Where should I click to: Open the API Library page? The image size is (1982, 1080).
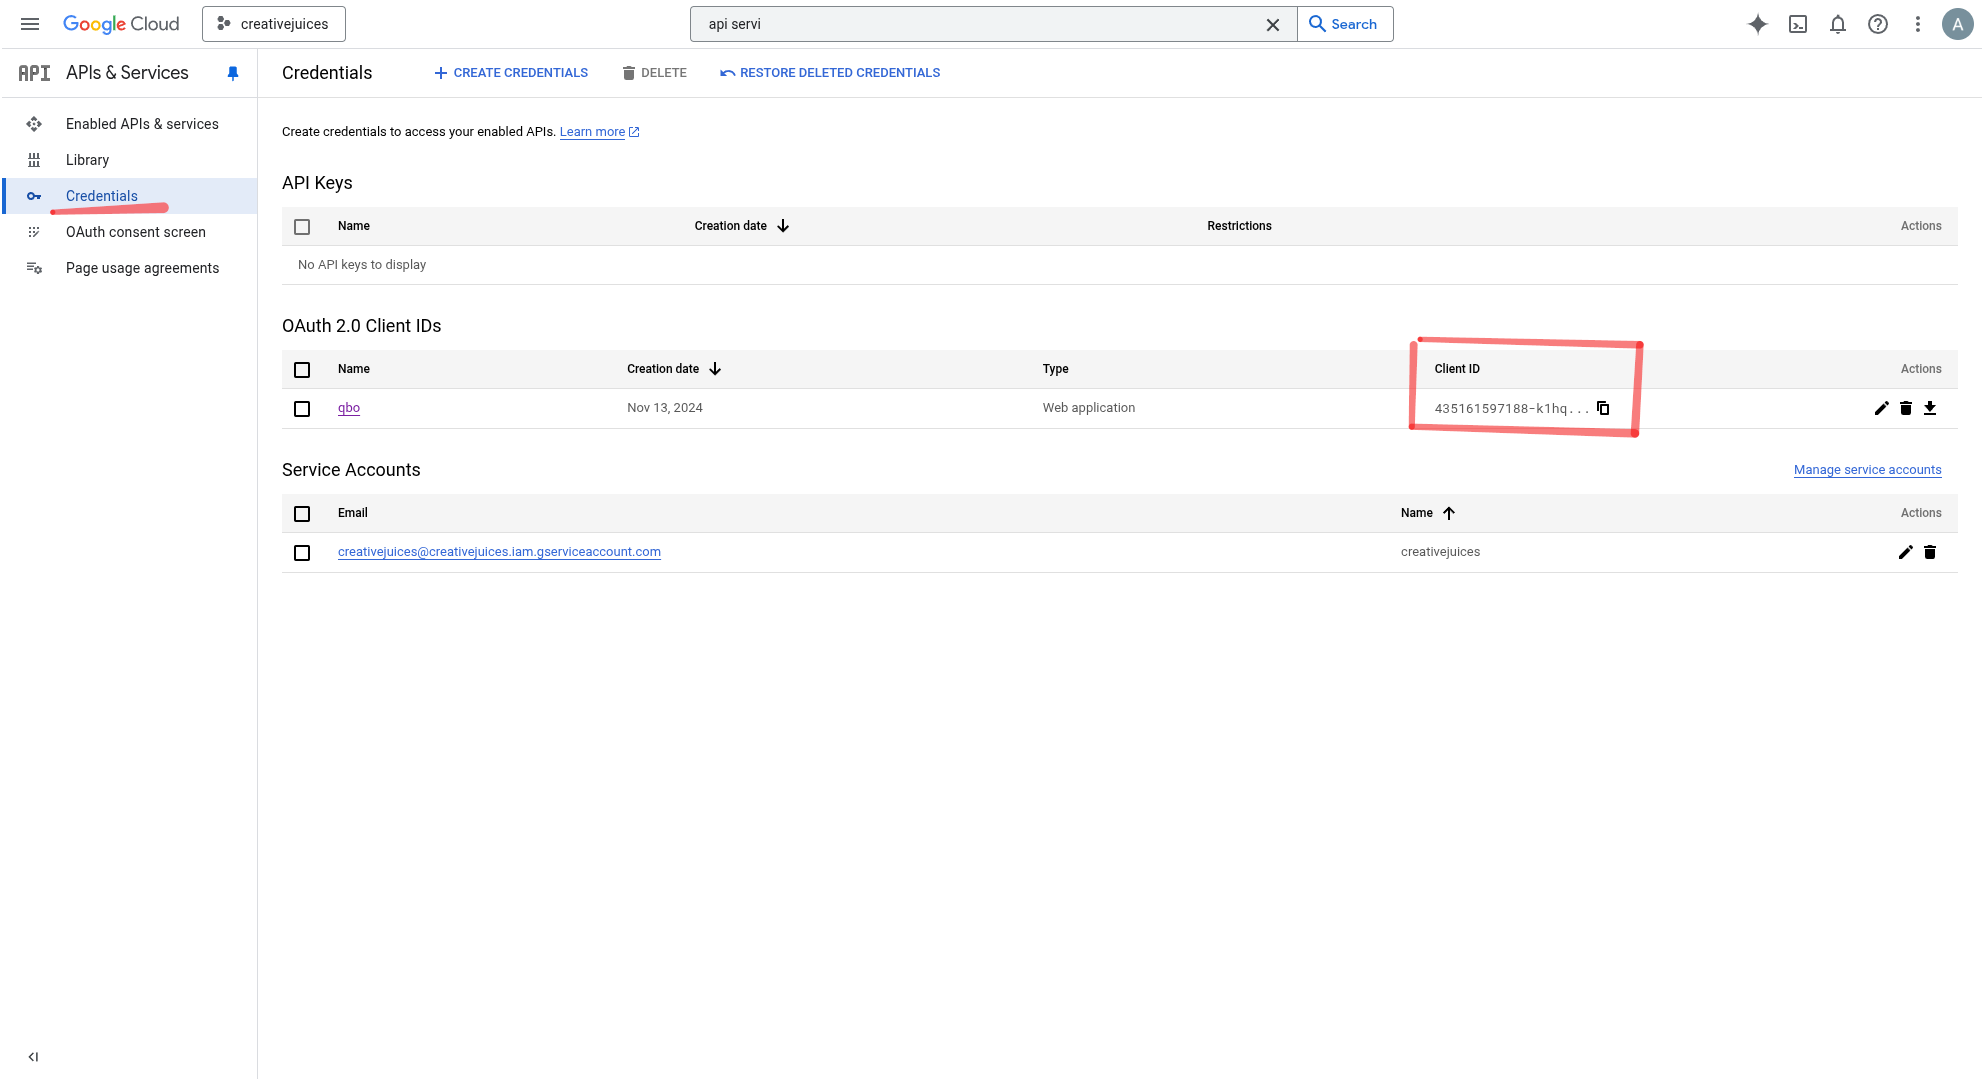point(87,159)
